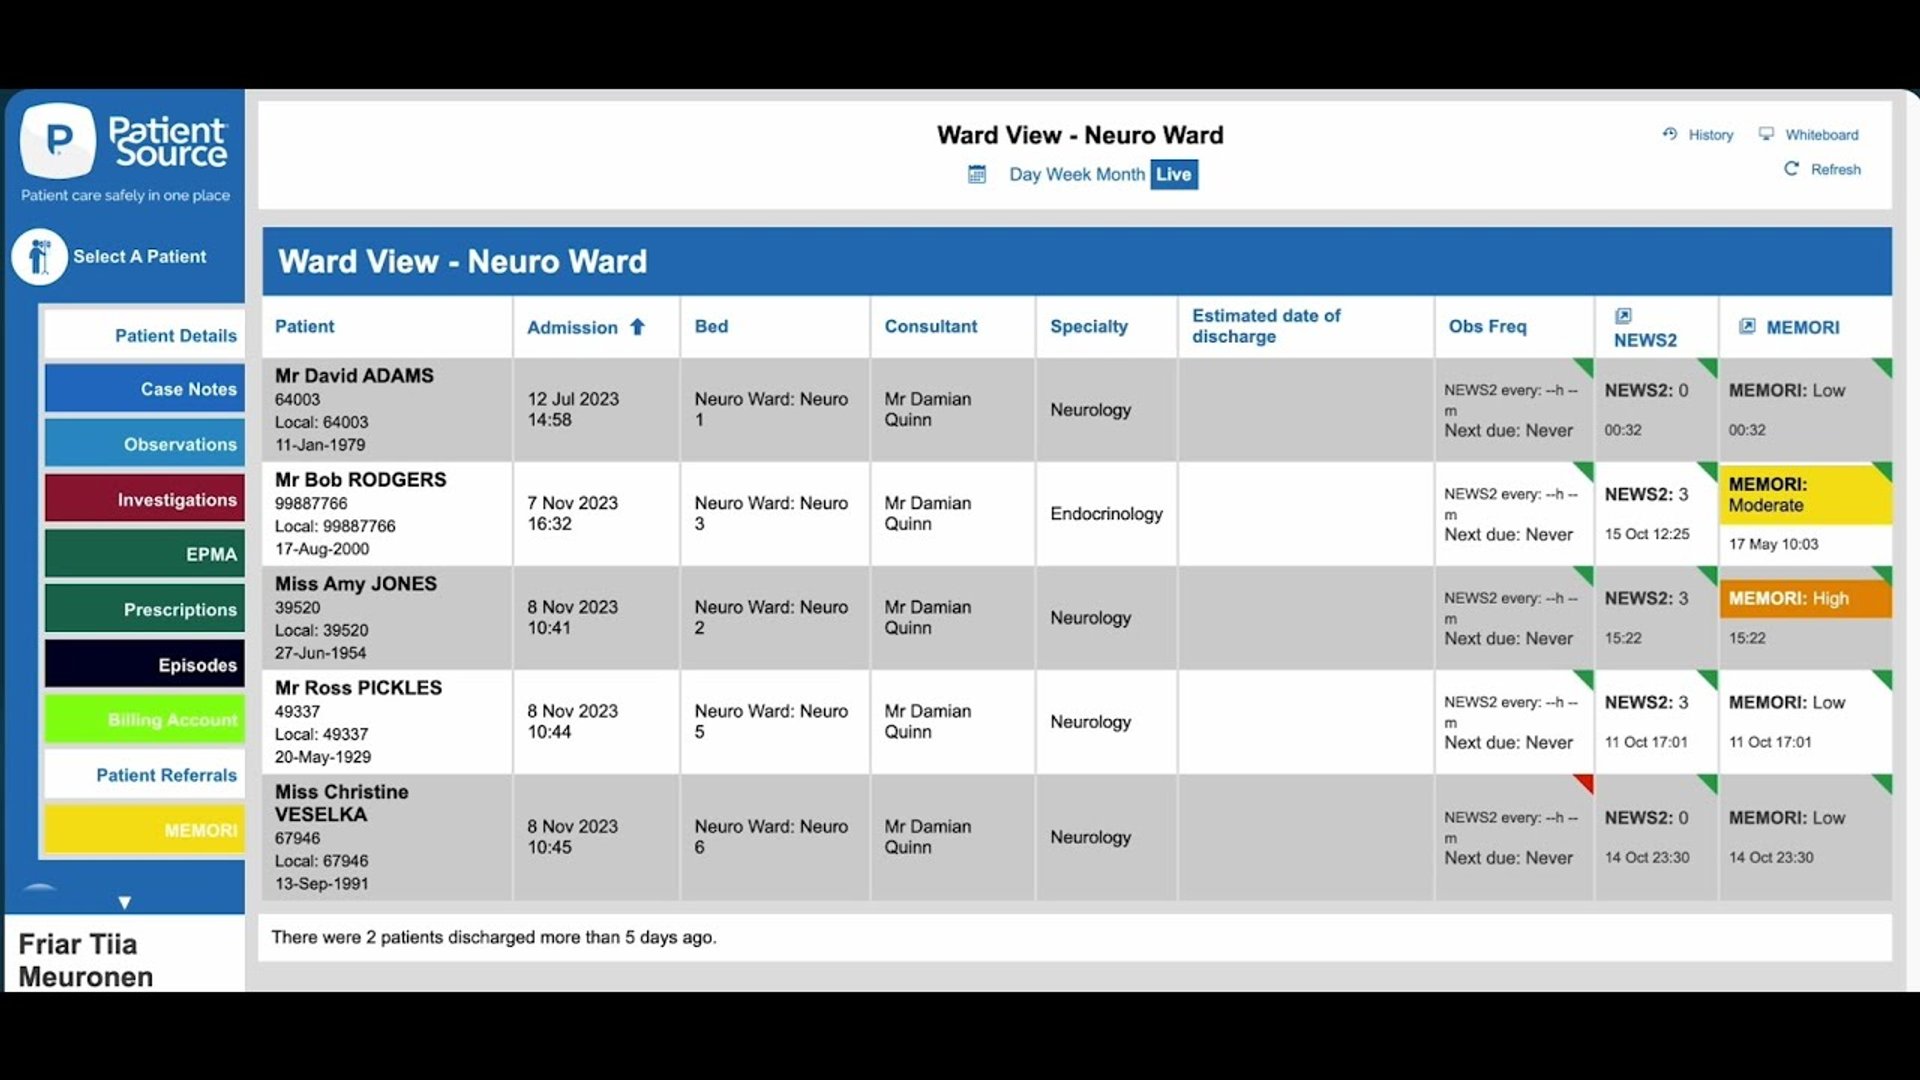1920x1080 pixels.
Task: Open NEWS2 column pop-out icon
Action: (1623, 316)
